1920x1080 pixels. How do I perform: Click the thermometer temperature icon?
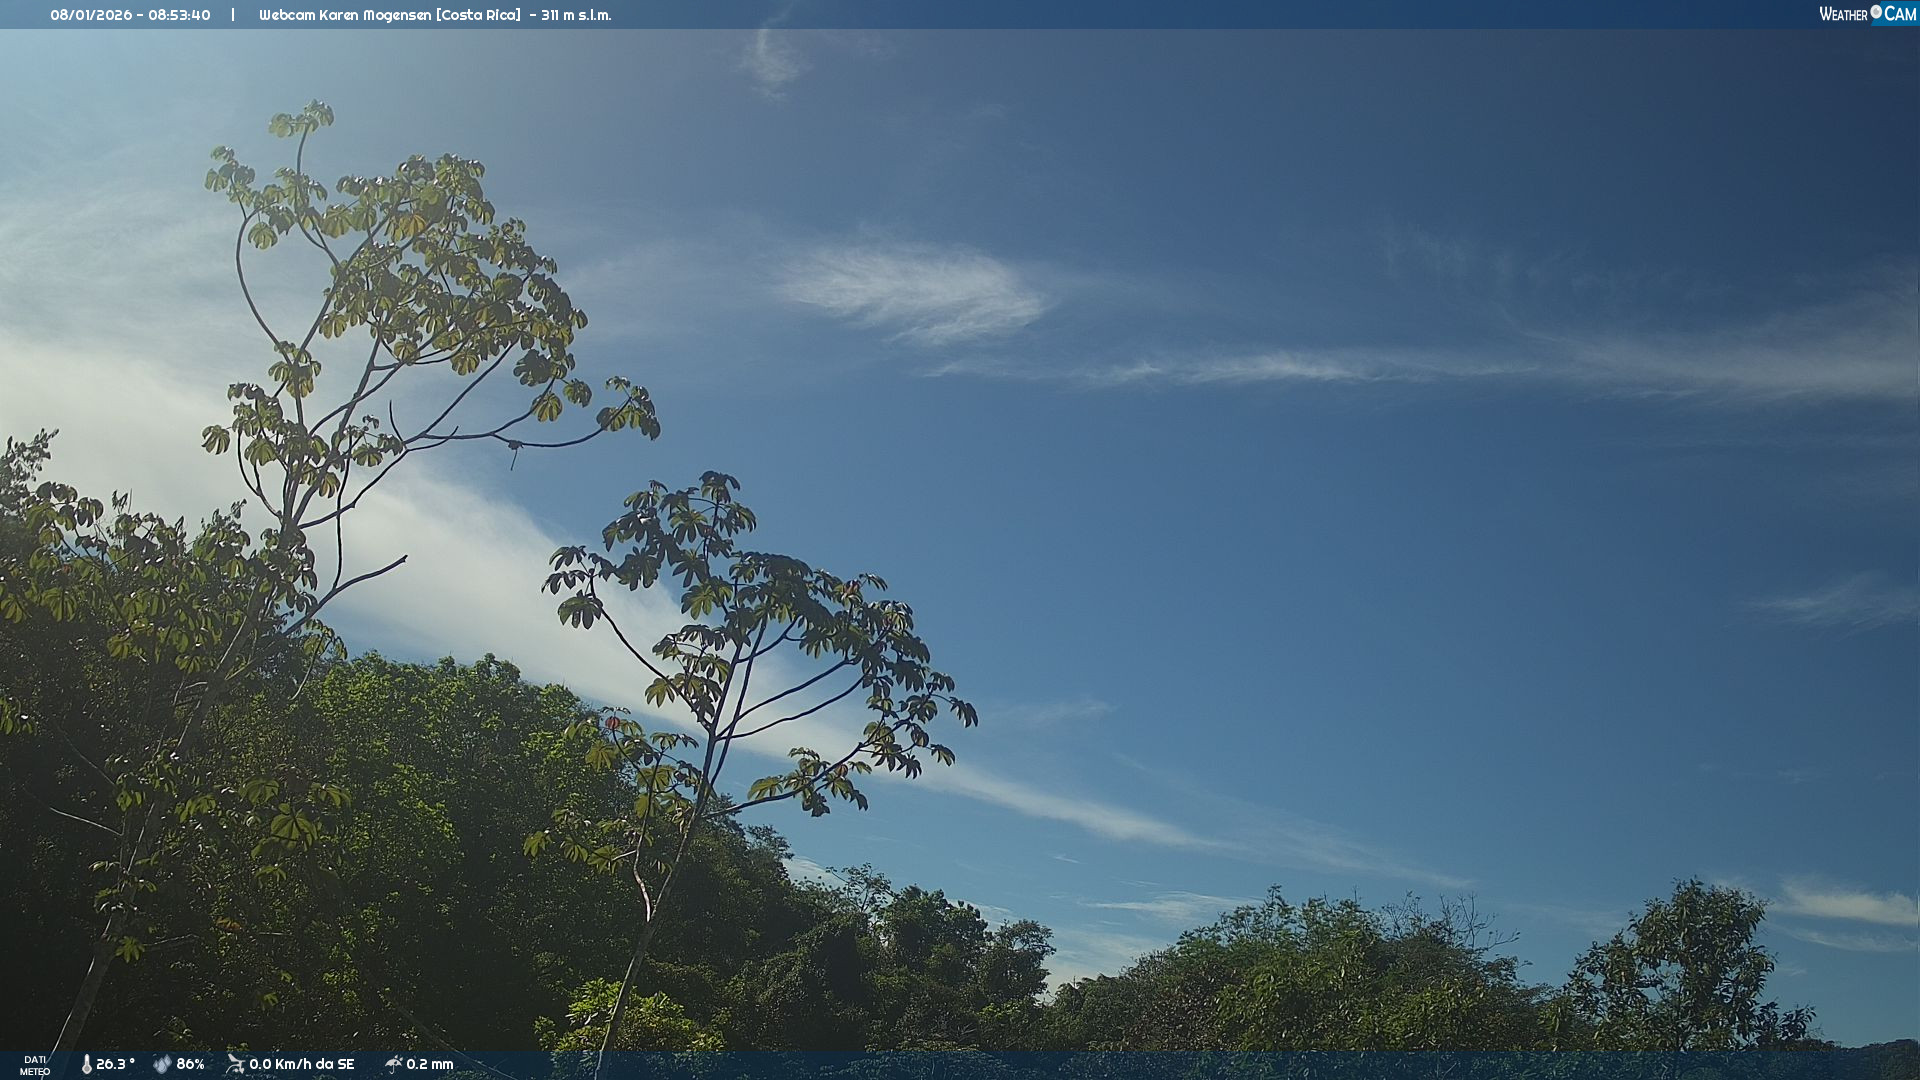pyautogui.click(x=87, y=1064)
